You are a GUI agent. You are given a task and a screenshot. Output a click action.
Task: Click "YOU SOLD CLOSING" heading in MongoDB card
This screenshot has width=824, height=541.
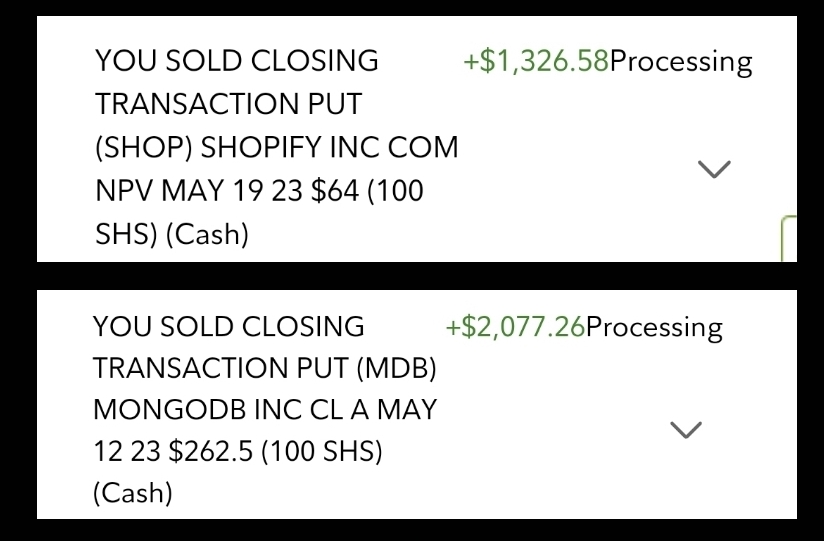(x=229, y=327)
